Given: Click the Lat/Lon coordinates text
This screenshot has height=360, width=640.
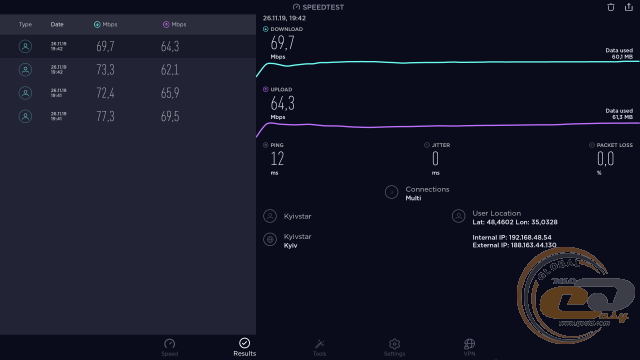Looking at the screenshot, I should (515, 222).
